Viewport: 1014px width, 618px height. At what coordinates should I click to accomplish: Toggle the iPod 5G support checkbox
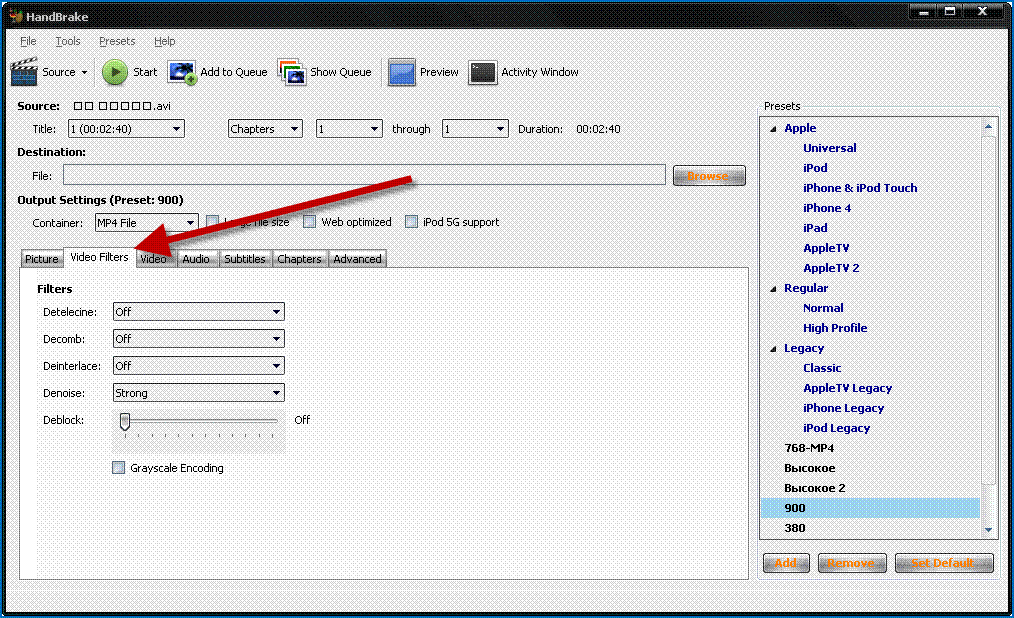click(x=411, y=222)
